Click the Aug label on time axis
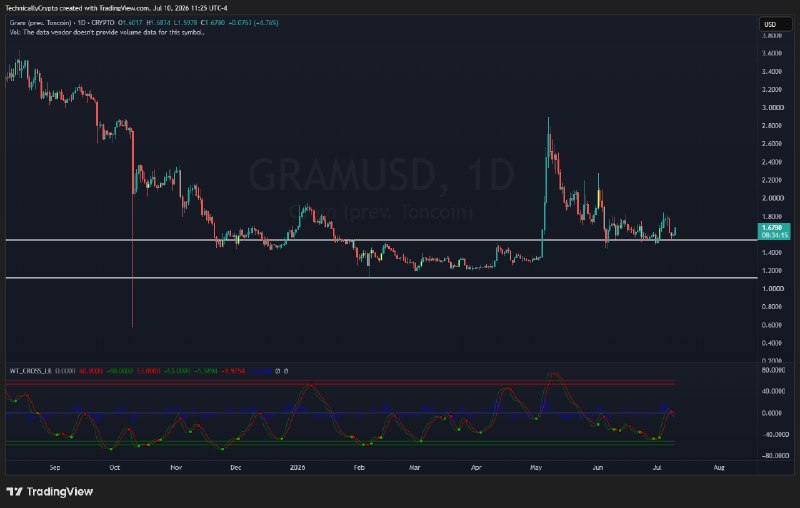This screenshot has height=508, width=800. 718,467
